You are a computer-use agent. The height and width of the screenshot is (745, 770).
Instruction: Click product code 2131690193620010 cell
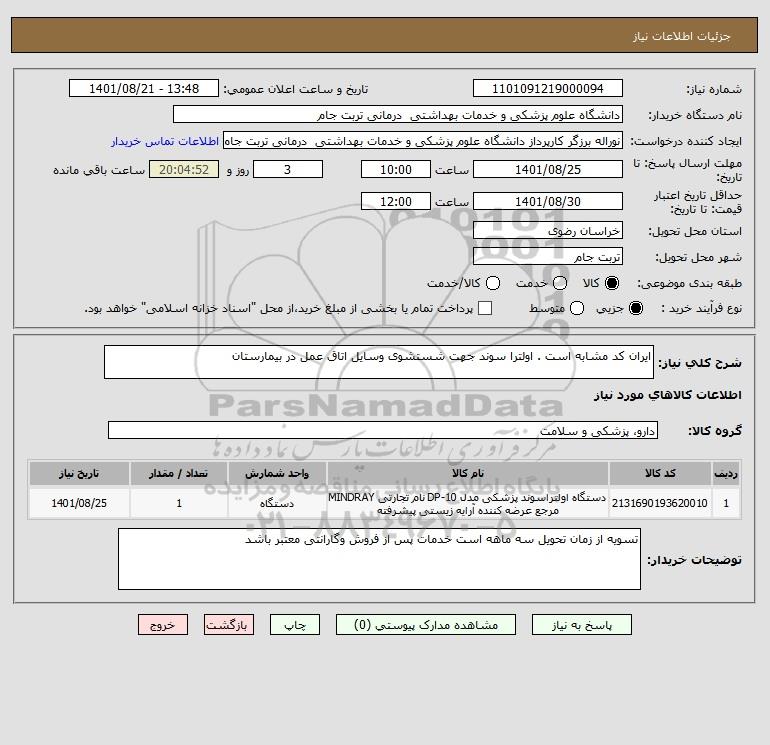pos(660,503)
